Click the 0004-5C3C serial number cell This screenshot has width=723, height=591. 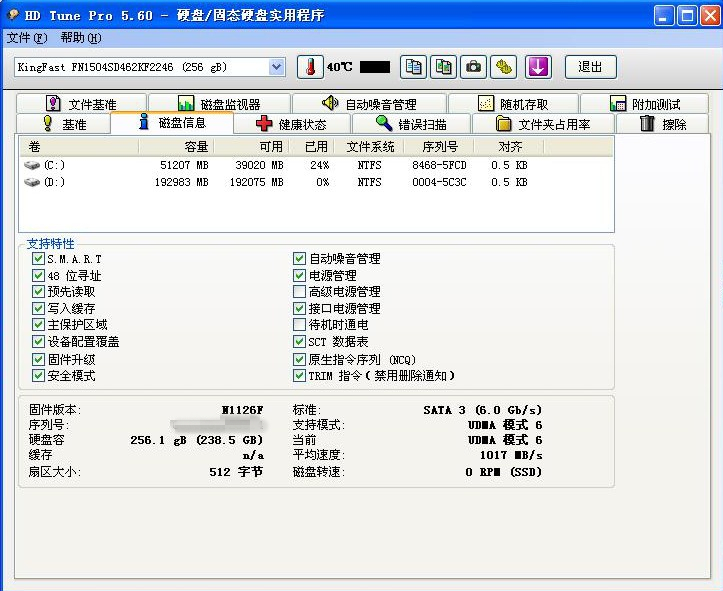(x=439, y=182)
